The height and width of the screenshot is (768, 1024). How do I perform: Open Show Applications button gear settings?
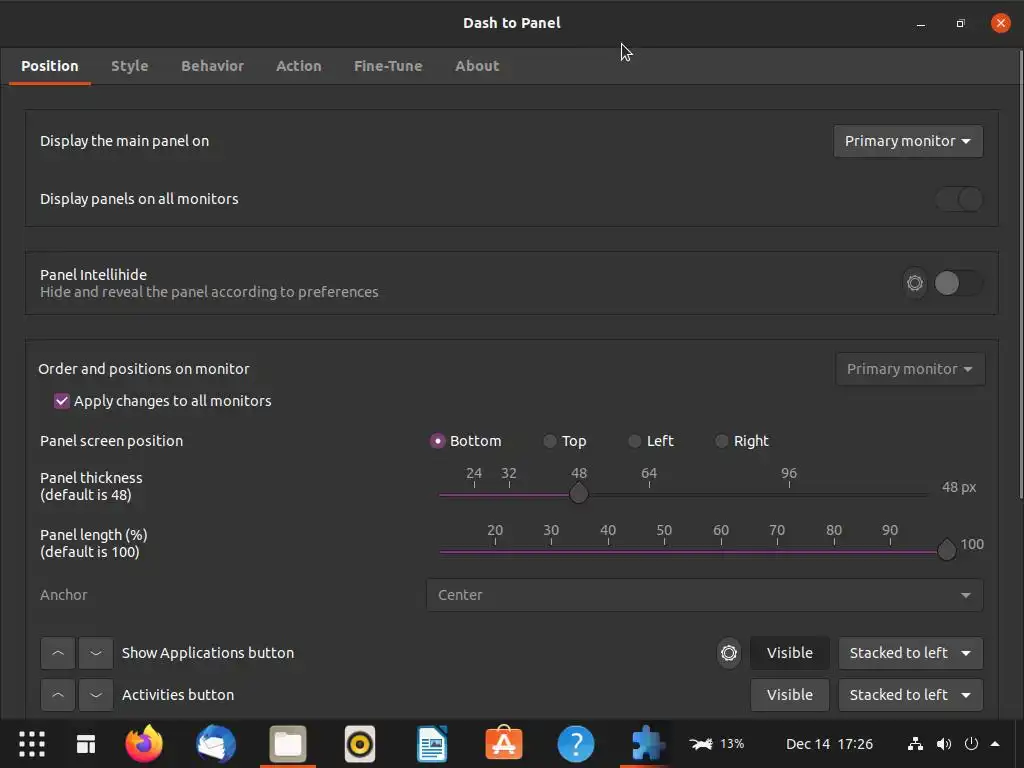[729, 653]
